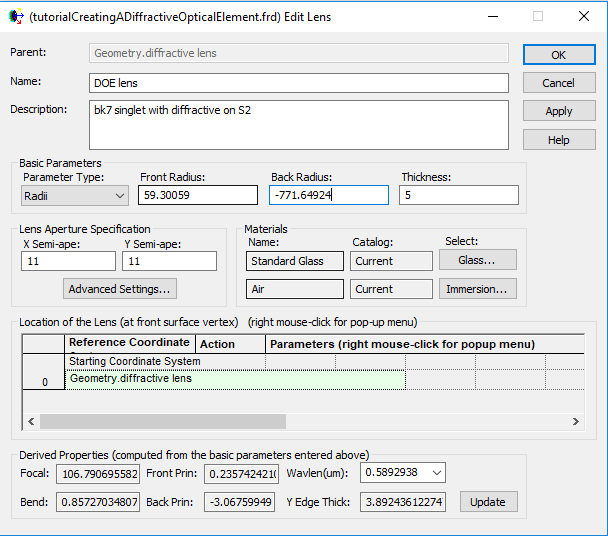Focus the X Semi-ape field
The width and height of the screenshot is (608, 536).
coord(68,261)
